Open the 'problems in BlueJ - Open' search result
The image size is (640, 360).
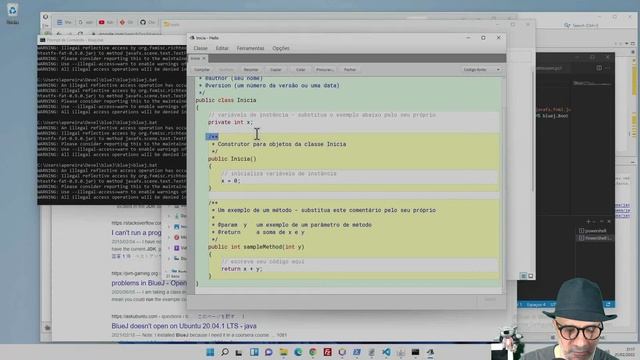pyautogui.click(x=149, y=283)
